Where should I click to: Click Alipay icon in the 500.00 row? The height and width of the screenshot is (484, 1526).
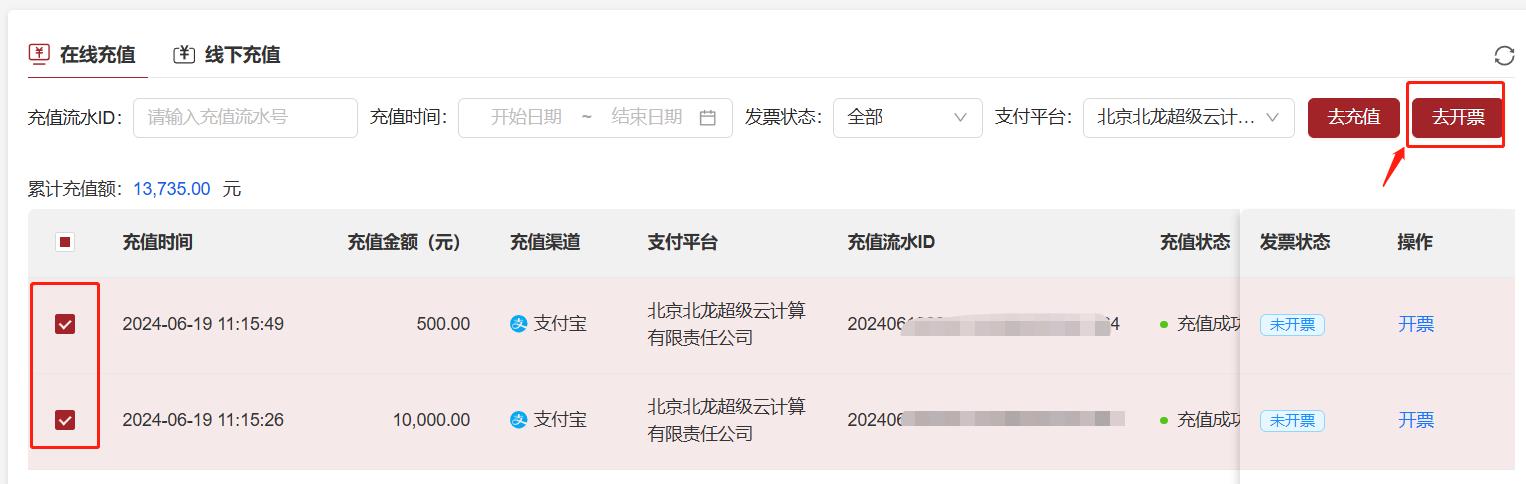518,324
